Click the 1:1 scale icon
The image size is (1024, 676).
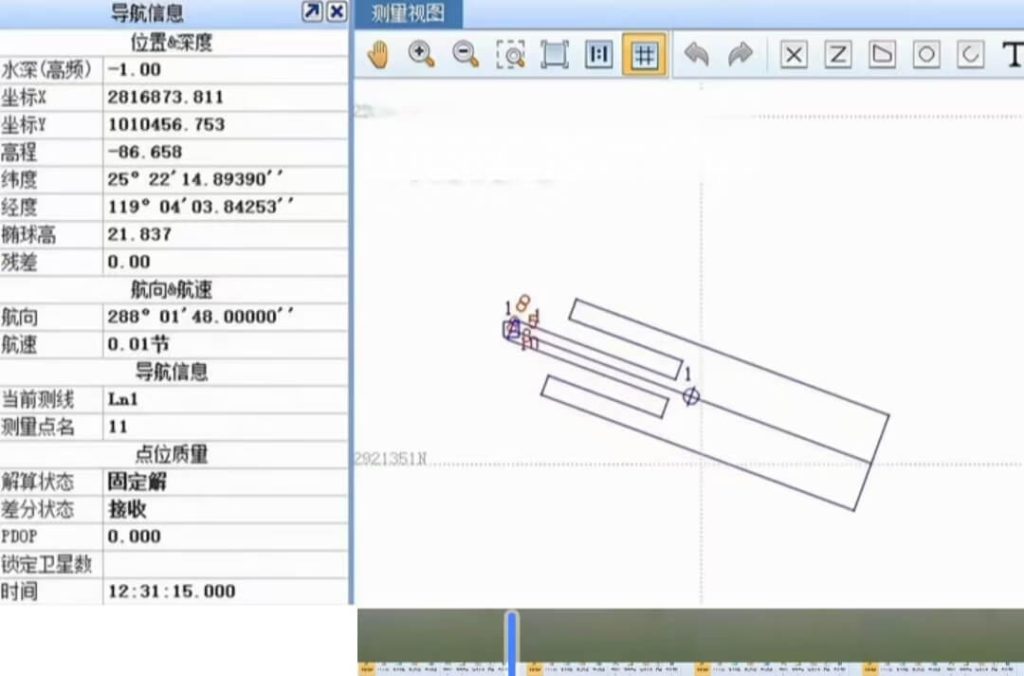tap(599, 55)
